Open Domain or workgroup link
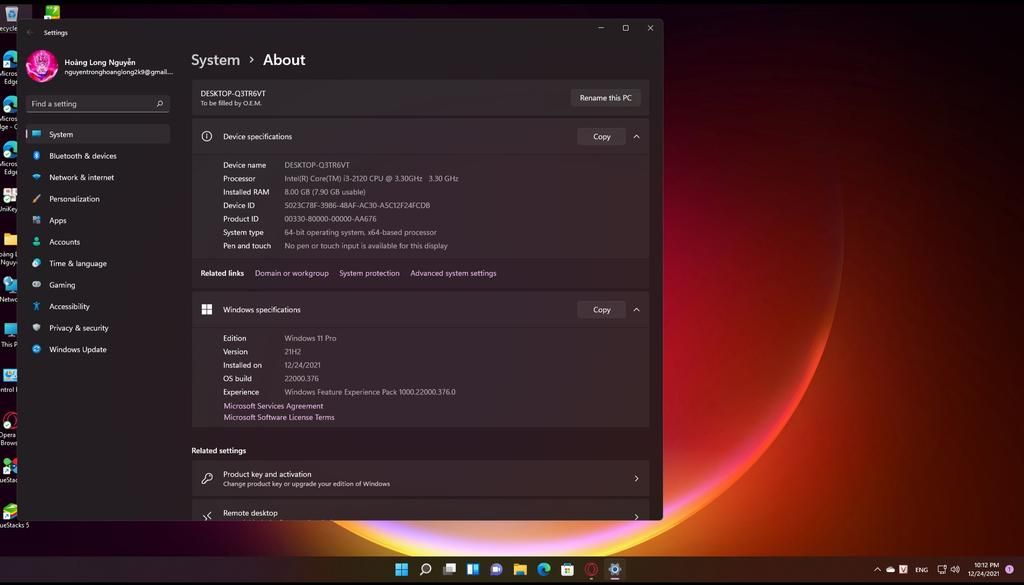The width and height of the screenshot is (1024, 585). [291, 273]
